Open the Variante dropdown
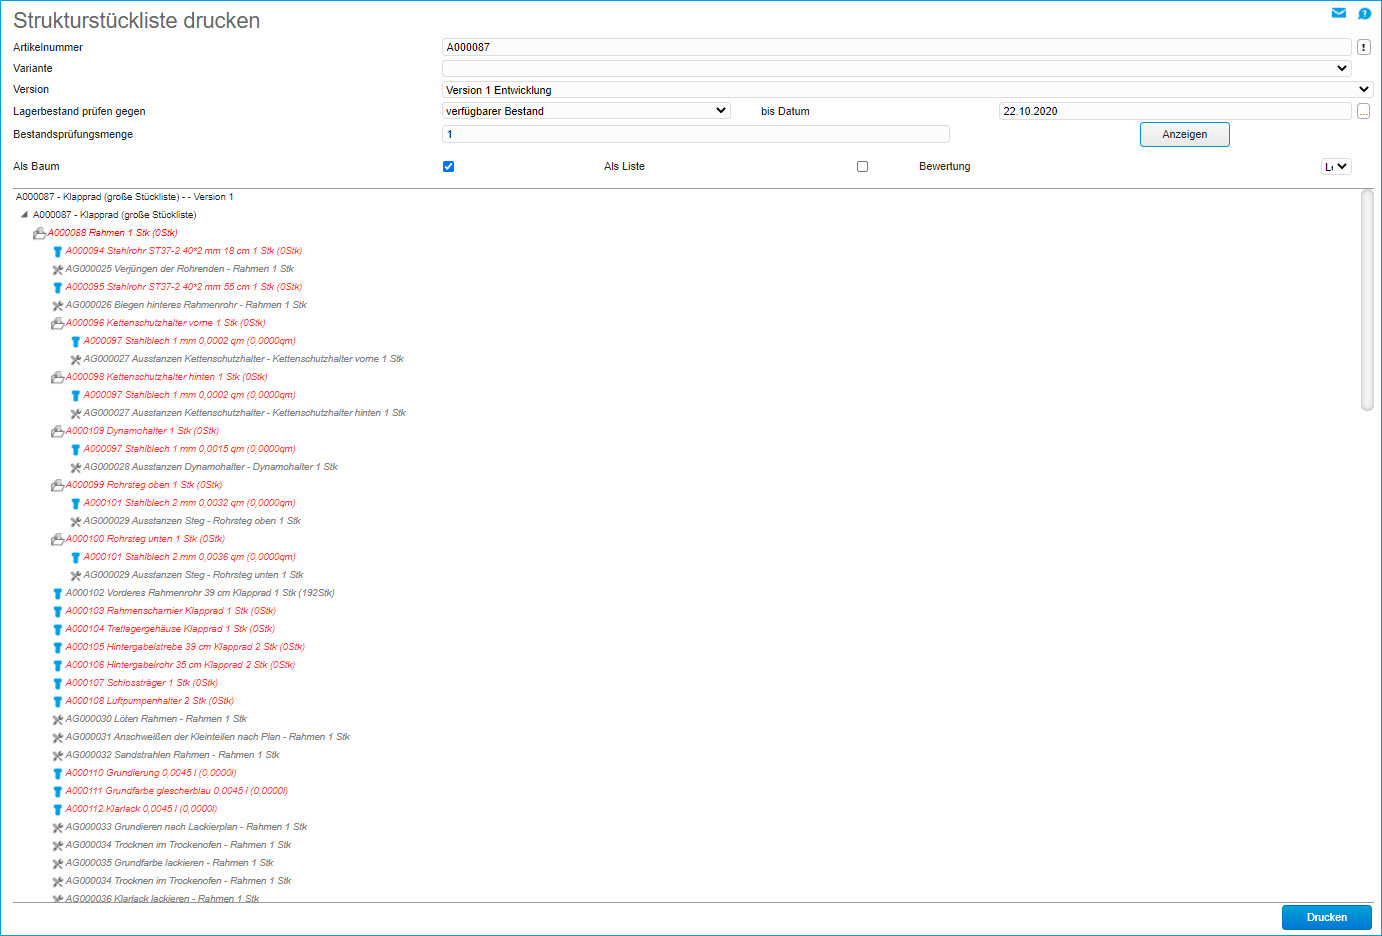Viewport: 1382px width, 936px height. point(896,69)
